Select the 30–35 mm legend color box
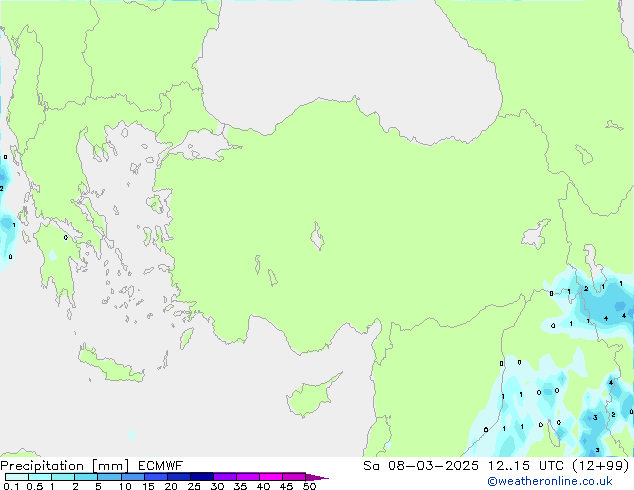This screenshot has width=634, height=490. [x=225, y=477]
